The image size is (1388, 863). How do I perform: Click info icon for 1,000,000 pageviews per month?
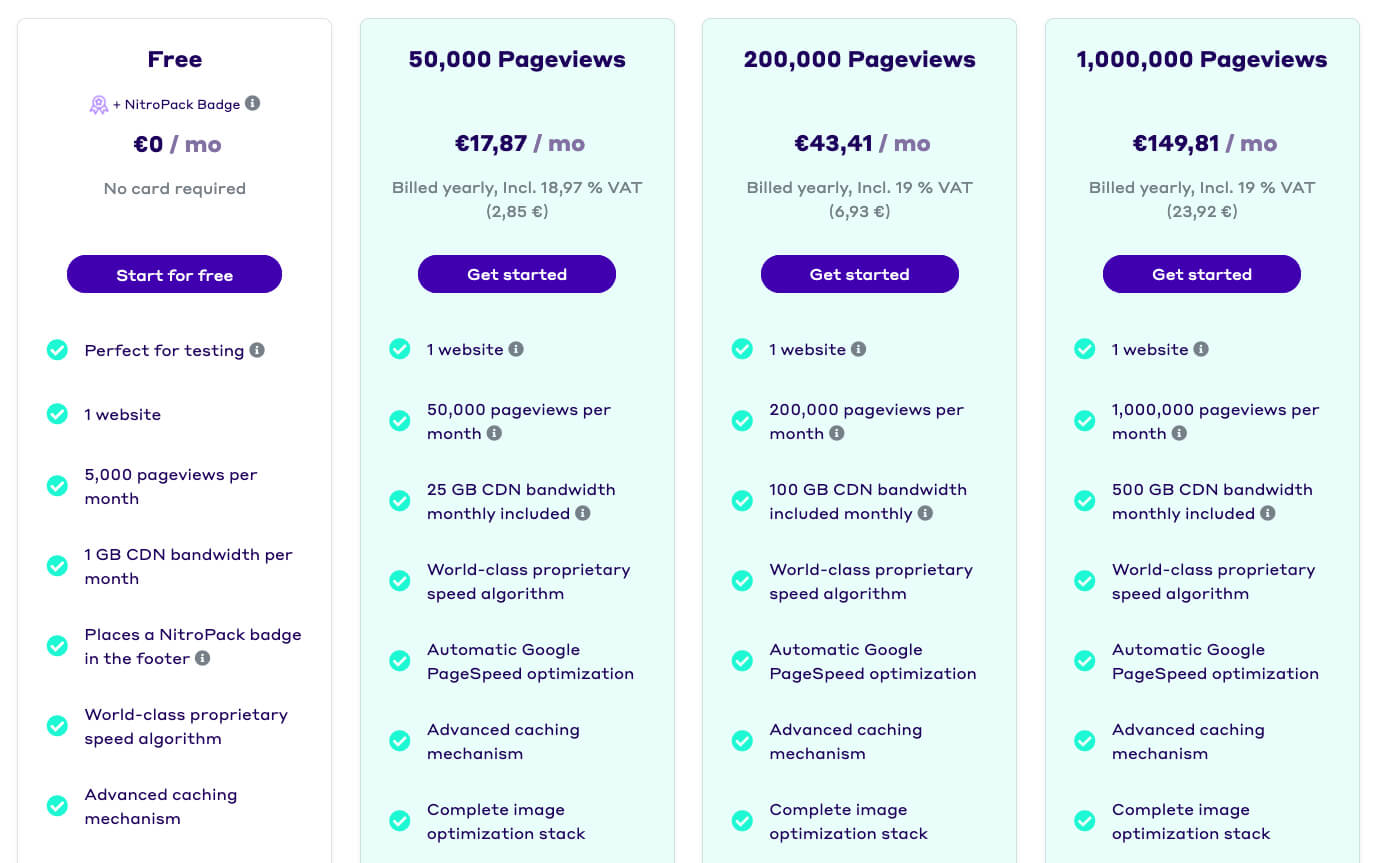click(x=1179, y=433)
